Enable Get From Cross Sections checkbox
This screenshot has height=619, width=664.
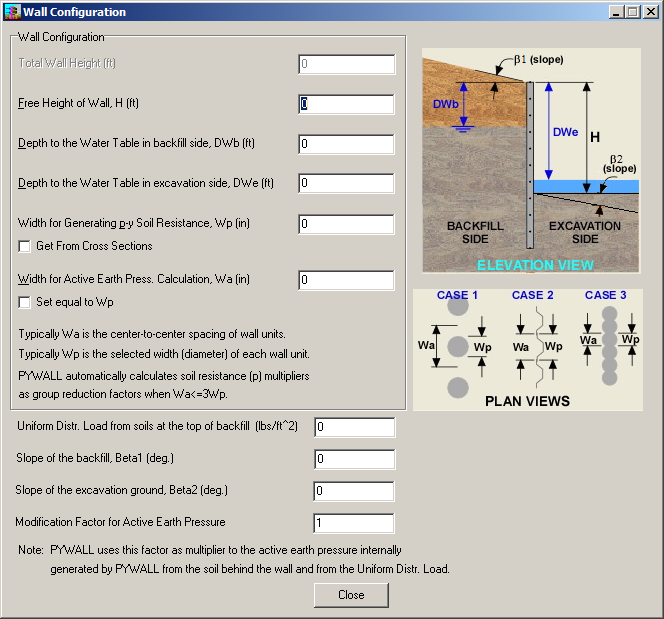tap(26, 246)
